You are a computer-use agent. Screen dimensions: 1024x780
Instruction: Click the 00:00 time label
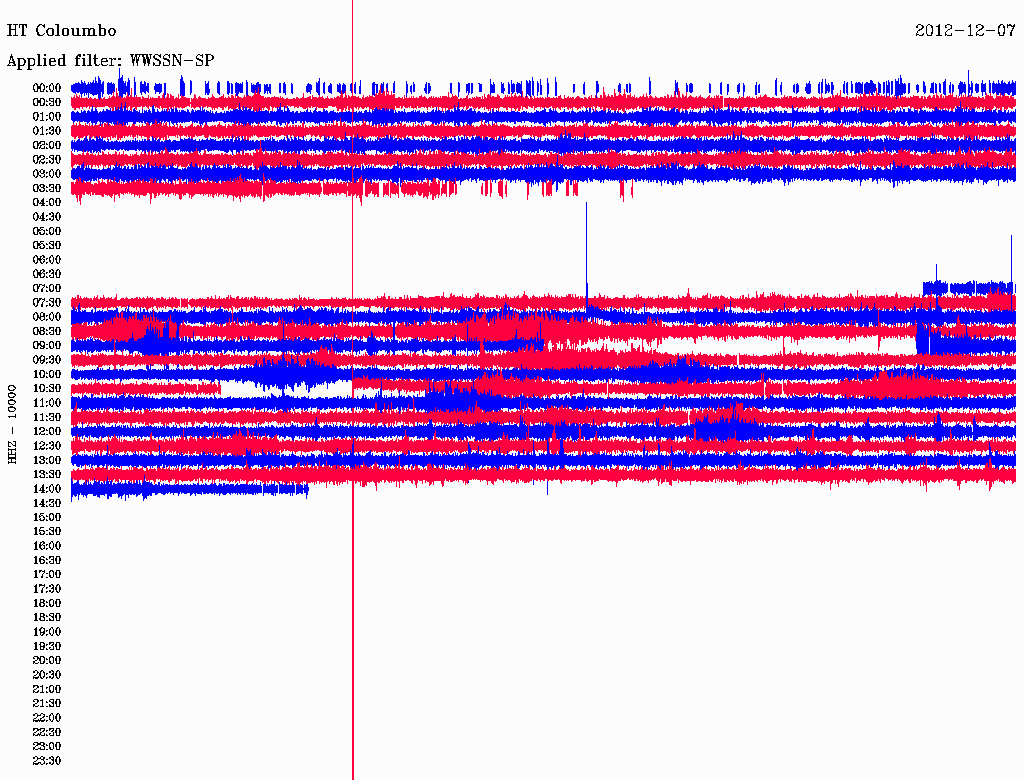click(x=47, y=88)
